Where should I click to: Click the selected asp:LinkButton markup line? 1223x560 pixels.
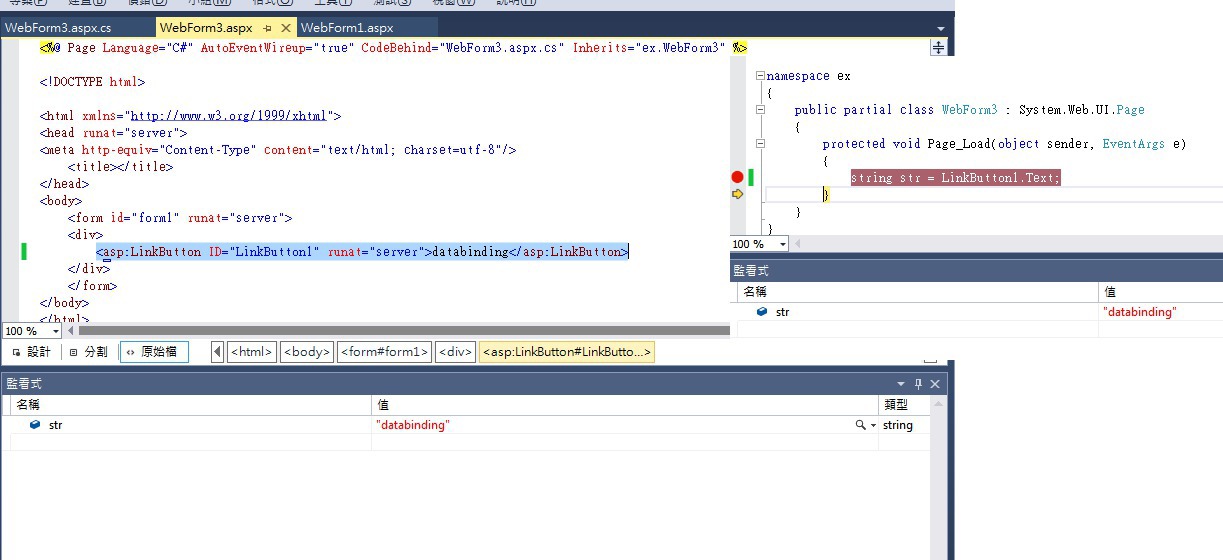tap(362, 252)
